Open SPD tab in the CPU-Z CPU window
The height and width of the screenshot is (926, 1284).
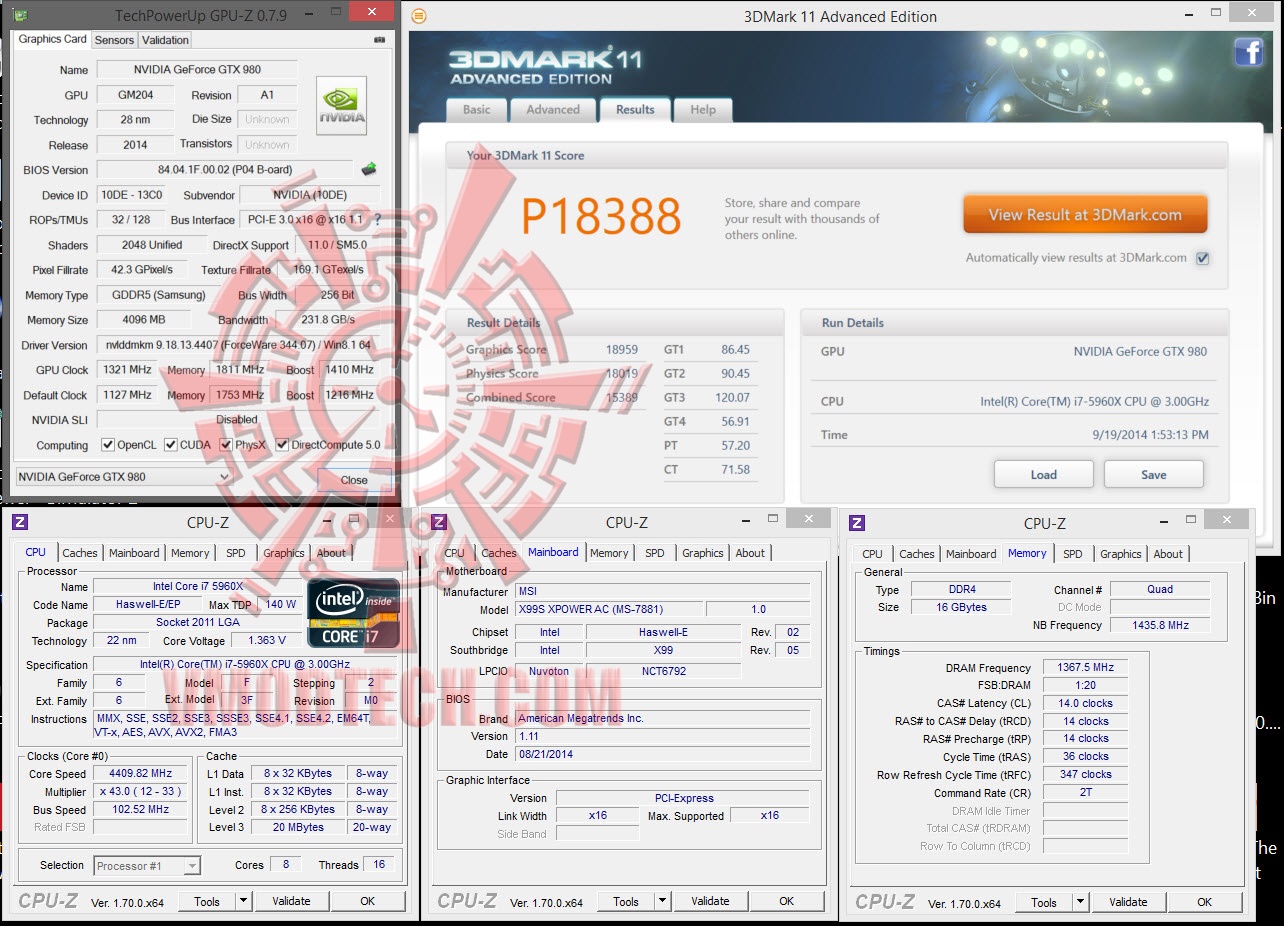pyautogui.click(x=236, y=553)
